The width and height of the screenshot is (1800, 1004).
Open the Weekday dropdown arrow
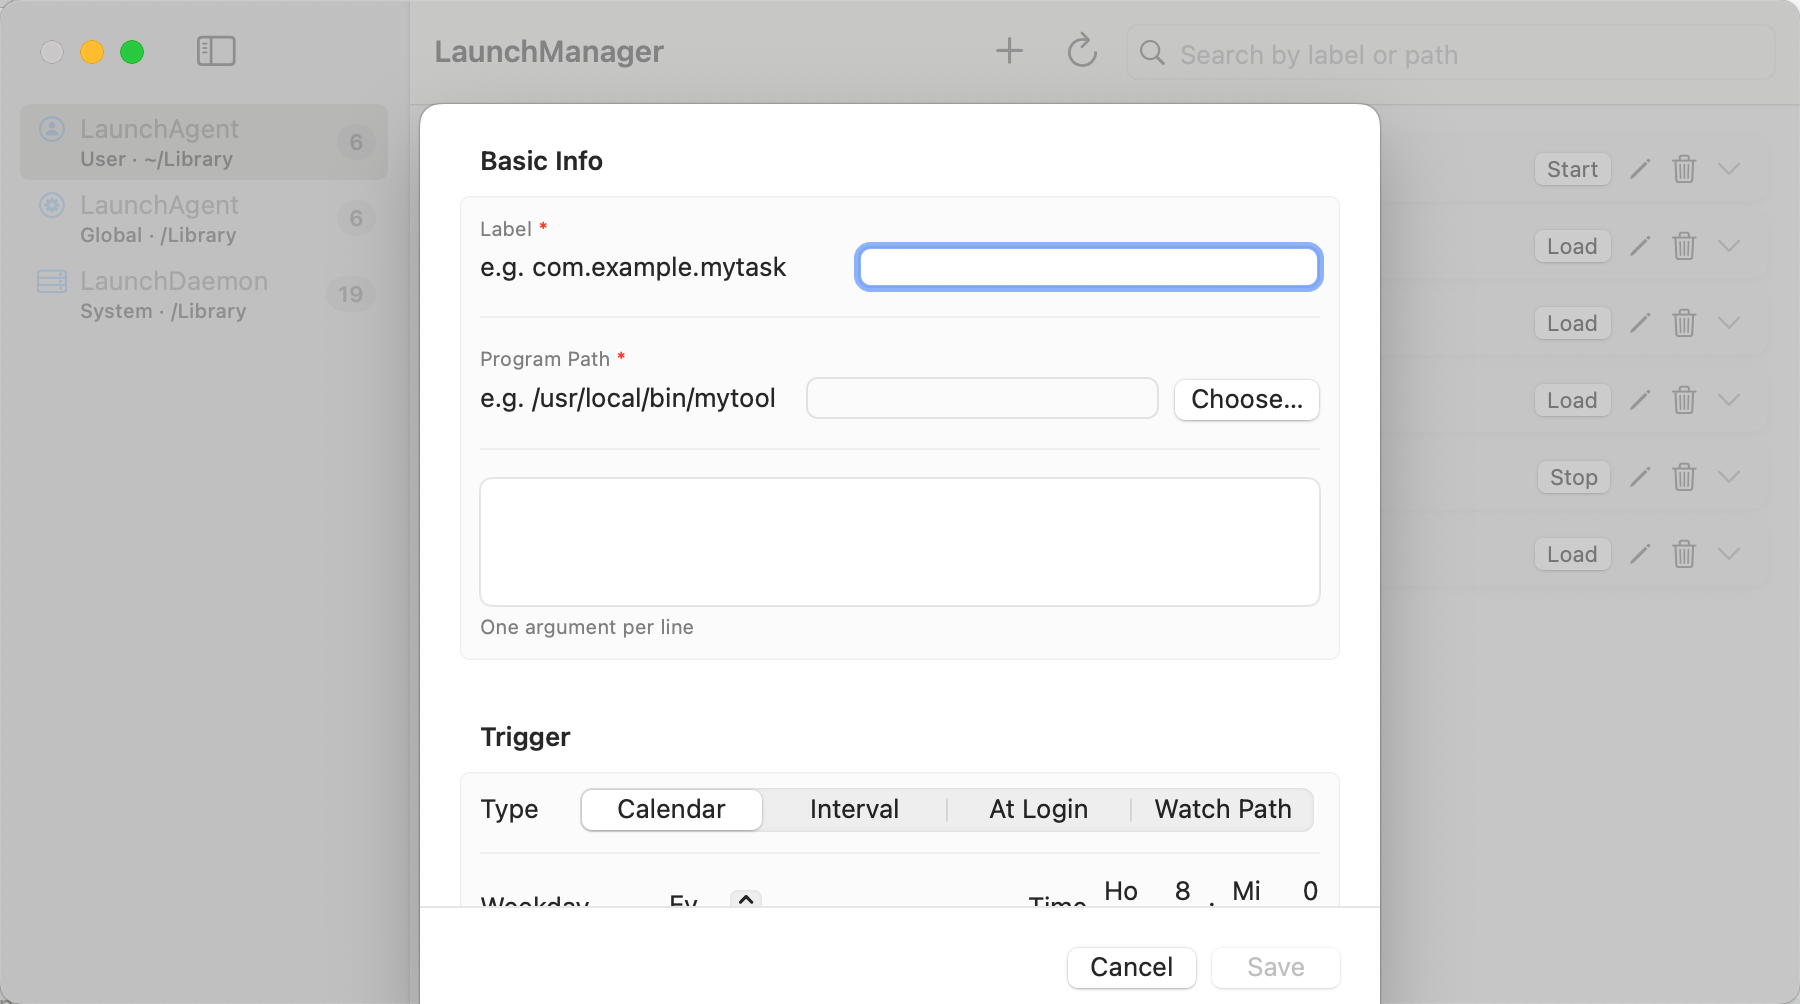click(746, 899)
